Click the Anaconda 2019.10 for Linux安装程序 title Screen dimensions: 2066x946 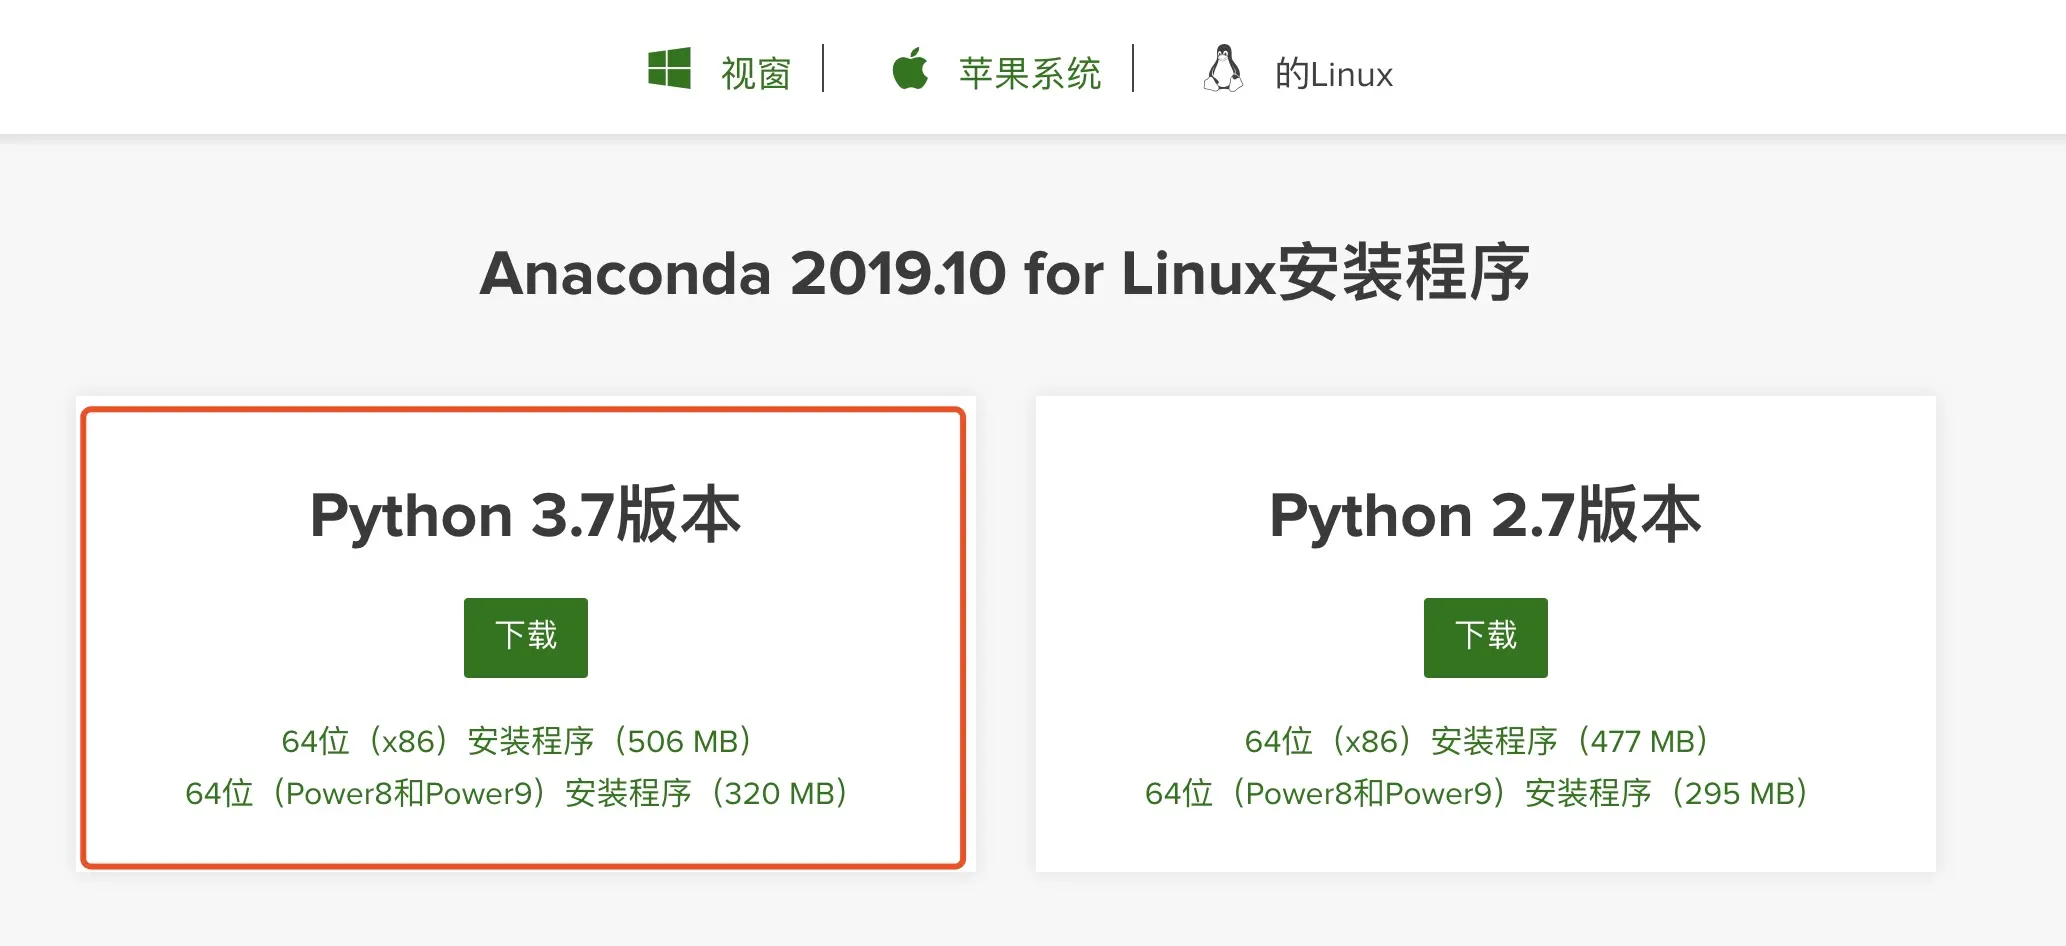coord(1004,273)
